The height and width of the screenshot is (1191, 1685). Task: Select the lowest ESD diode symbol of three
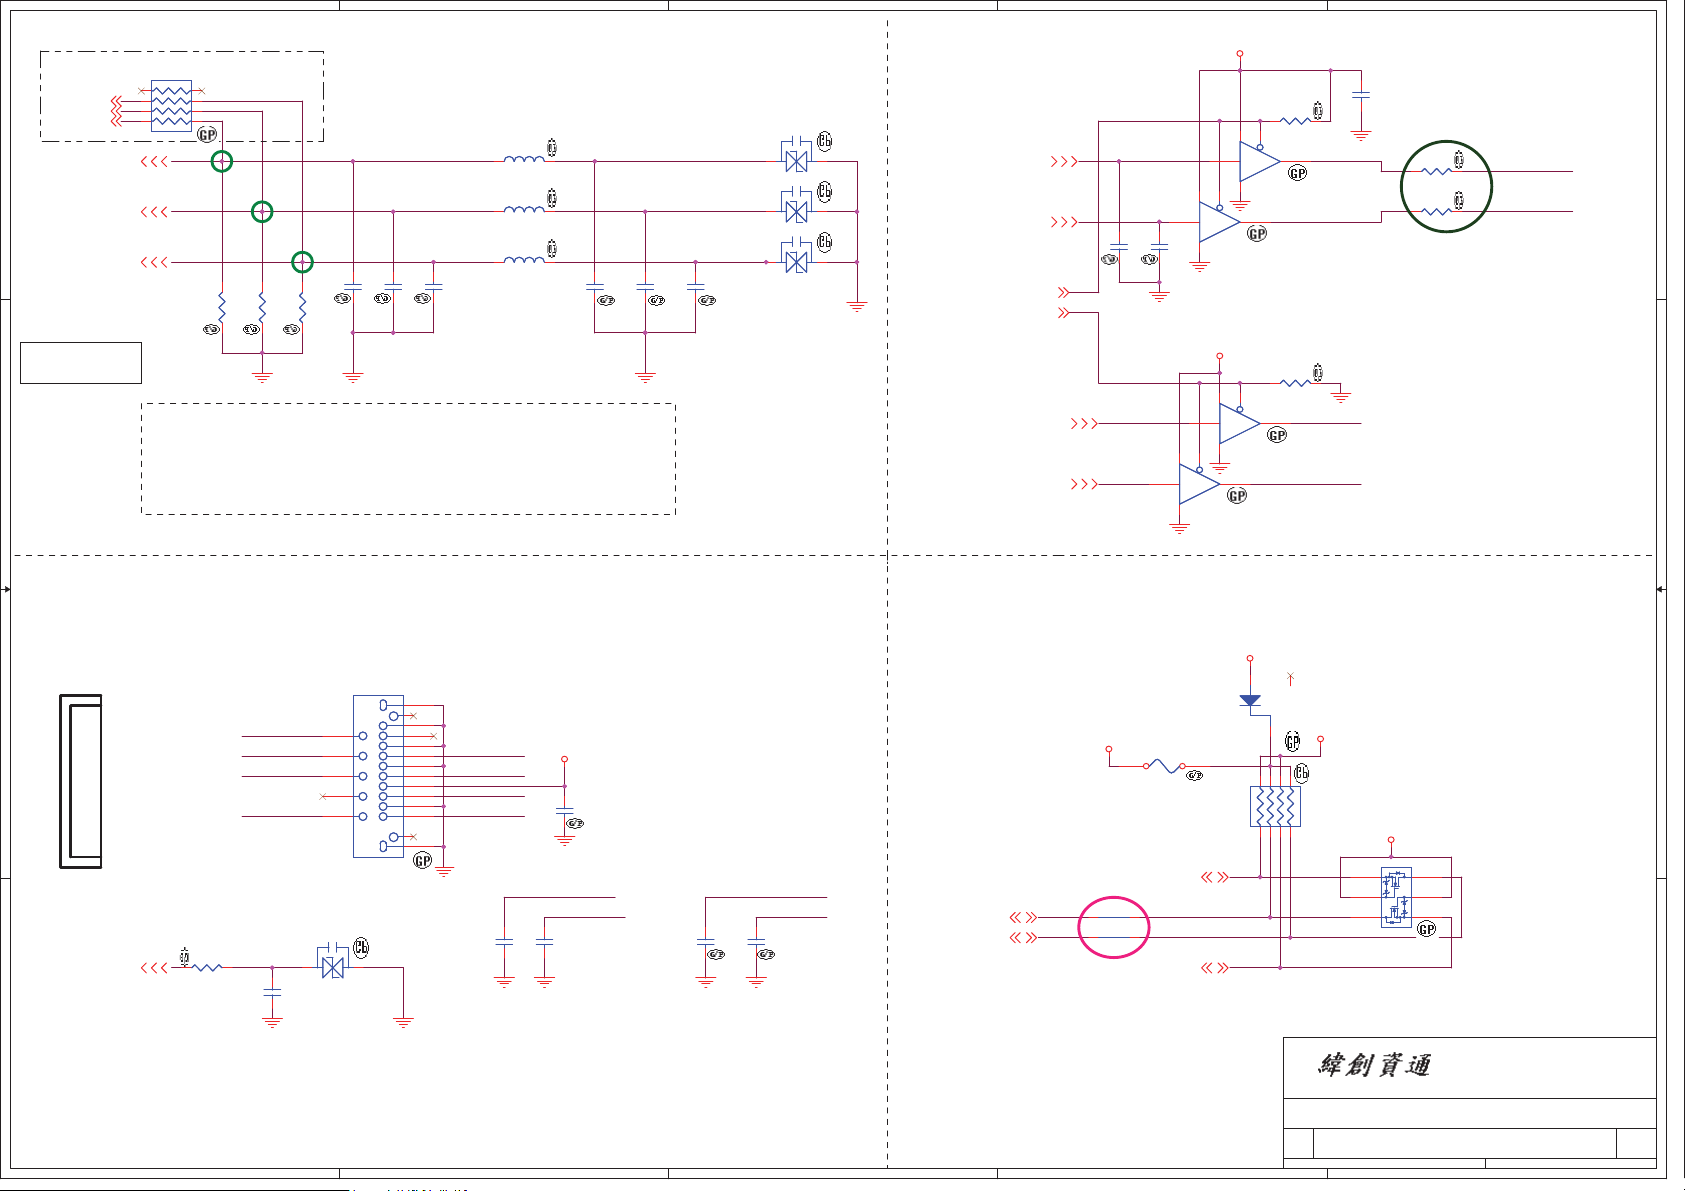coord(796,256)
